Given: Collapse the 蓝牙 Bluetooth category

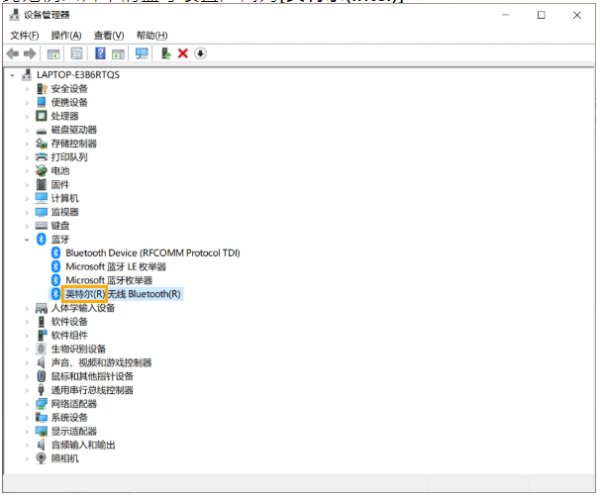Looking at the screenshot, I should coord(27,240).
